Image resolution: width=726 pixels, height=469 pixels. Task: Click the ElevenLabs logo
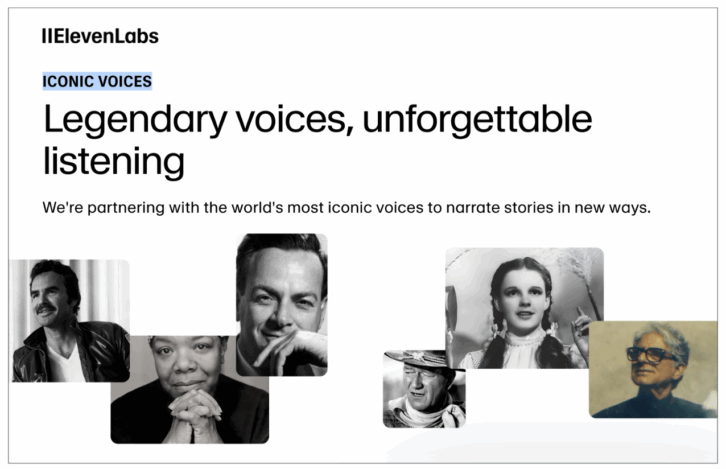[100, 37]
